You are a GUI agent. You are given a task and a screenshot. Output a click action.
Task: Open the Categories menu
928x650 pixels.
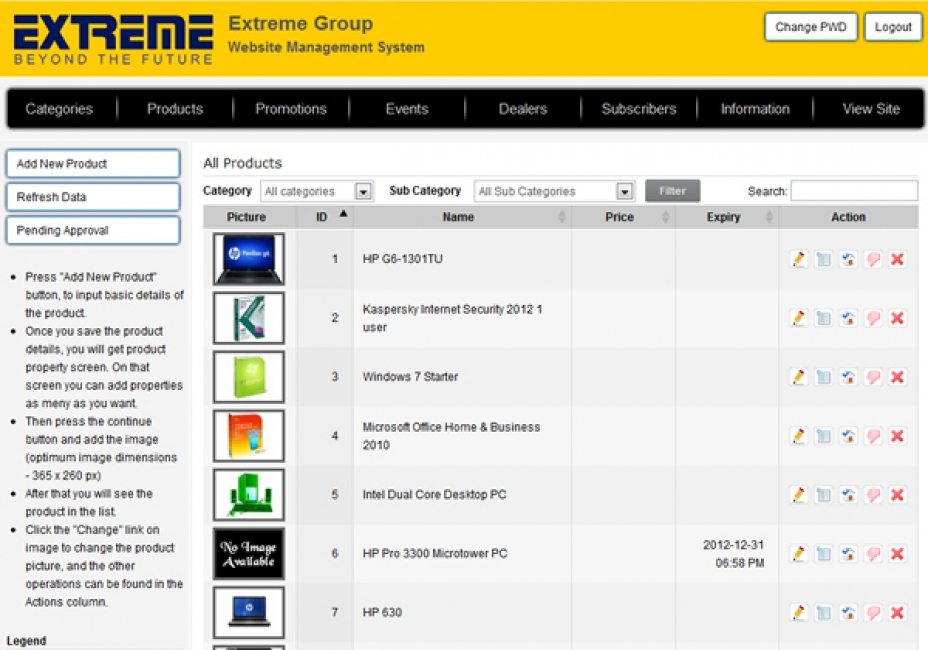pyautogui.click(x=59, y=109)
